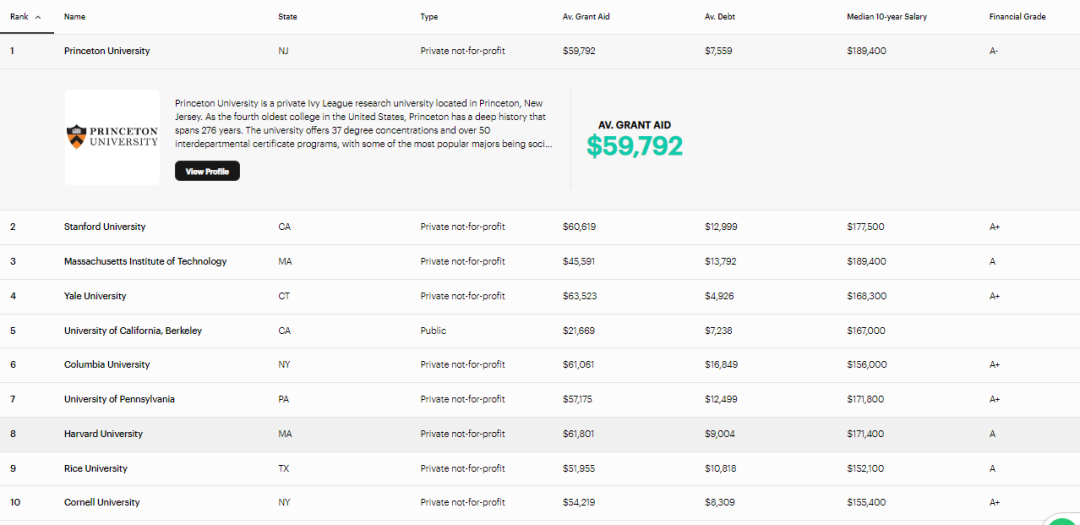Expand Massachusetts Institute of Technology row
Viewport: 1080px width, 525px height.
pyautogui.click(x=145, y=262)
